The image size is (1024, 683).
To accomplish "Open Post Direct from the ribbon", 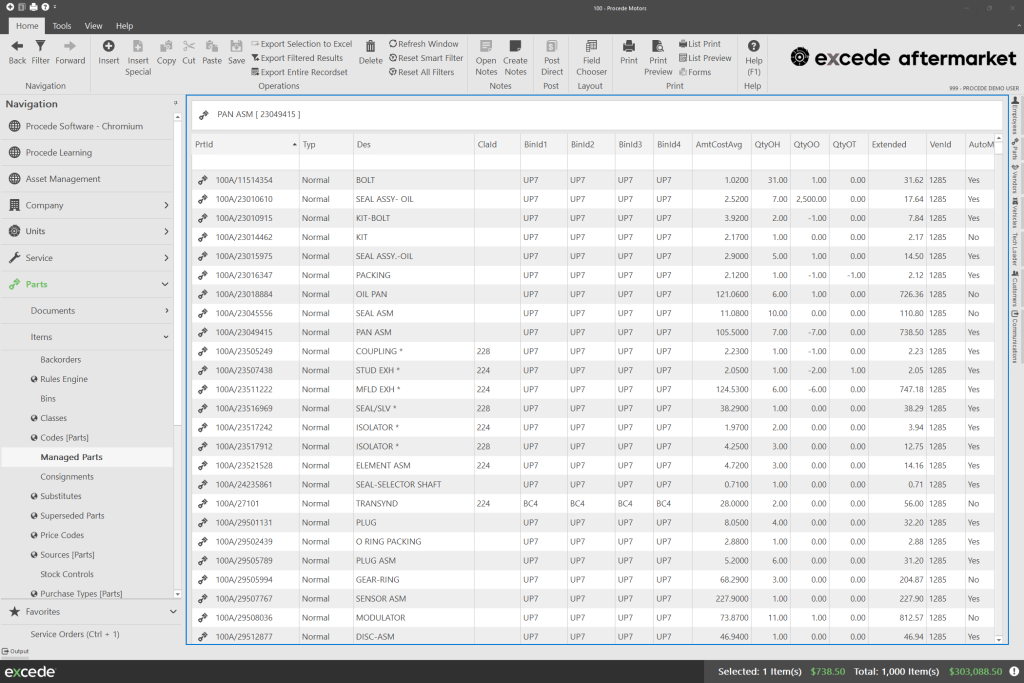I will (x=552, y=46).
